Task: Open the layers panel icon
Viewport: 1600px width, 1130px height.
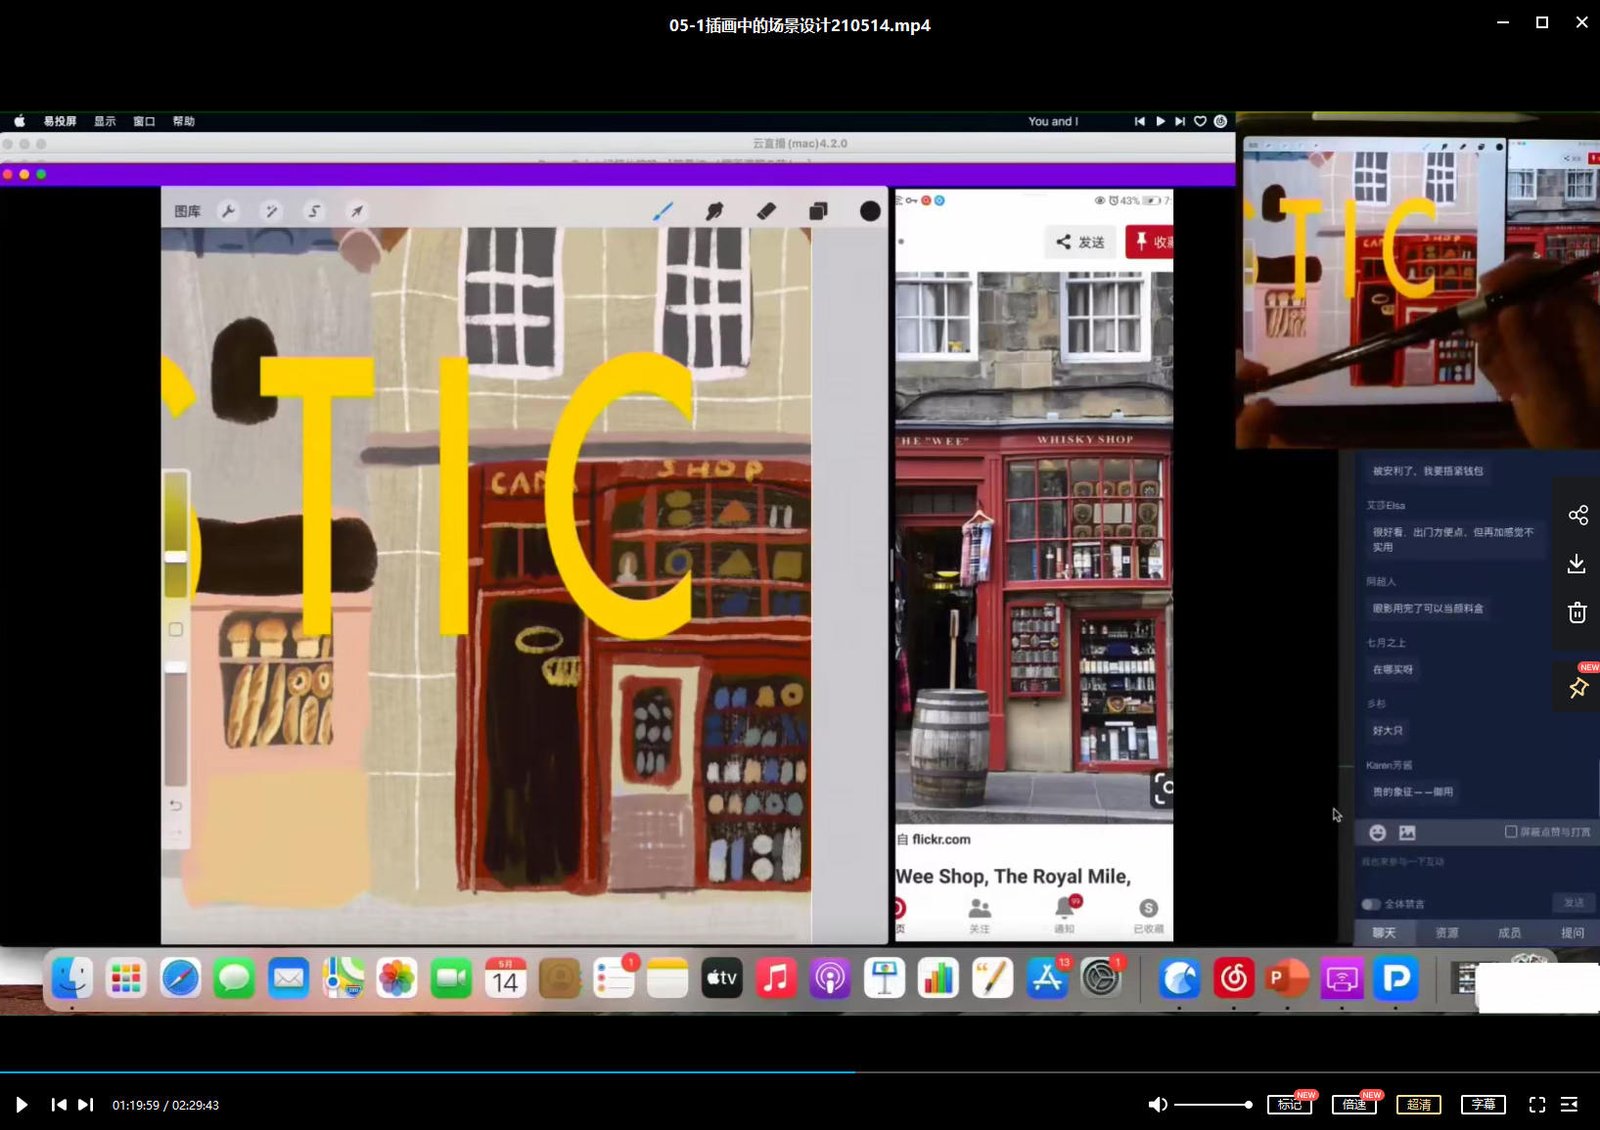Action: (818, 211)
